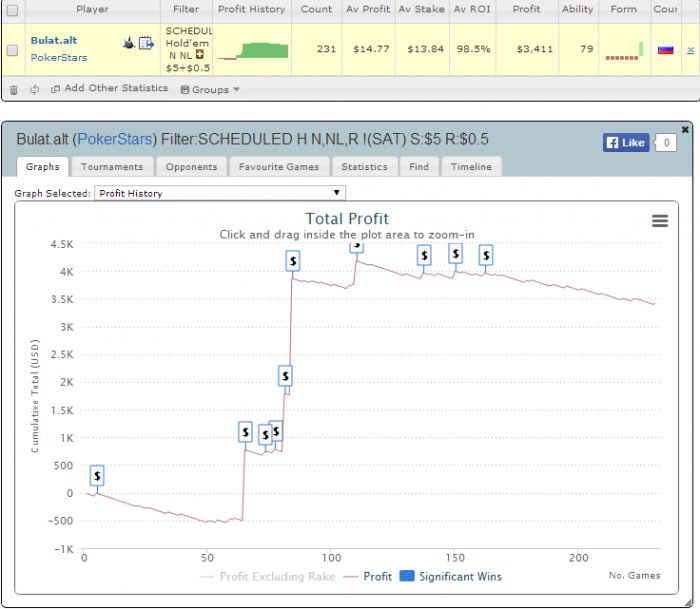Click the significant win marker near game 137
The image size is (700, 609).
tap(424, 255)
